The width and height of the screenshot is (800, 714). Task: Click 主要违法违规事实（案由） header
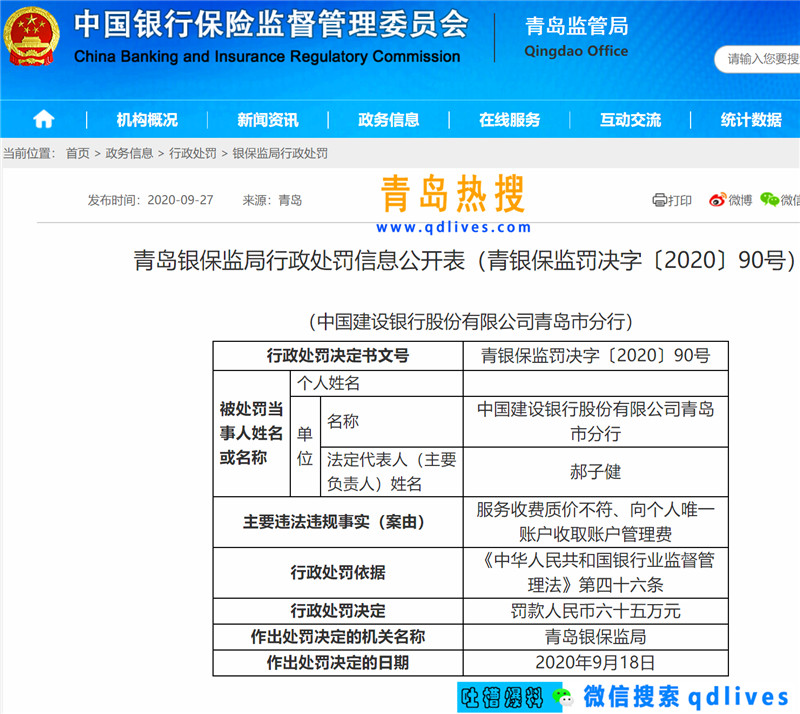(338, 522)
